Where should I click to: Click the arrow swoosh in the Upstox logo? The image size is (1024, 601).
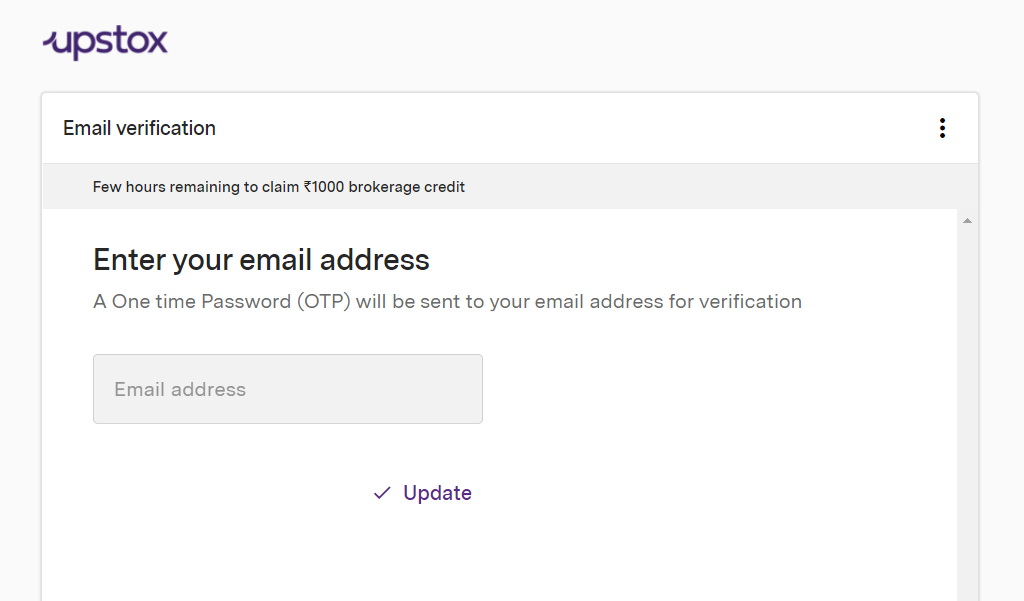click(50, 41)
